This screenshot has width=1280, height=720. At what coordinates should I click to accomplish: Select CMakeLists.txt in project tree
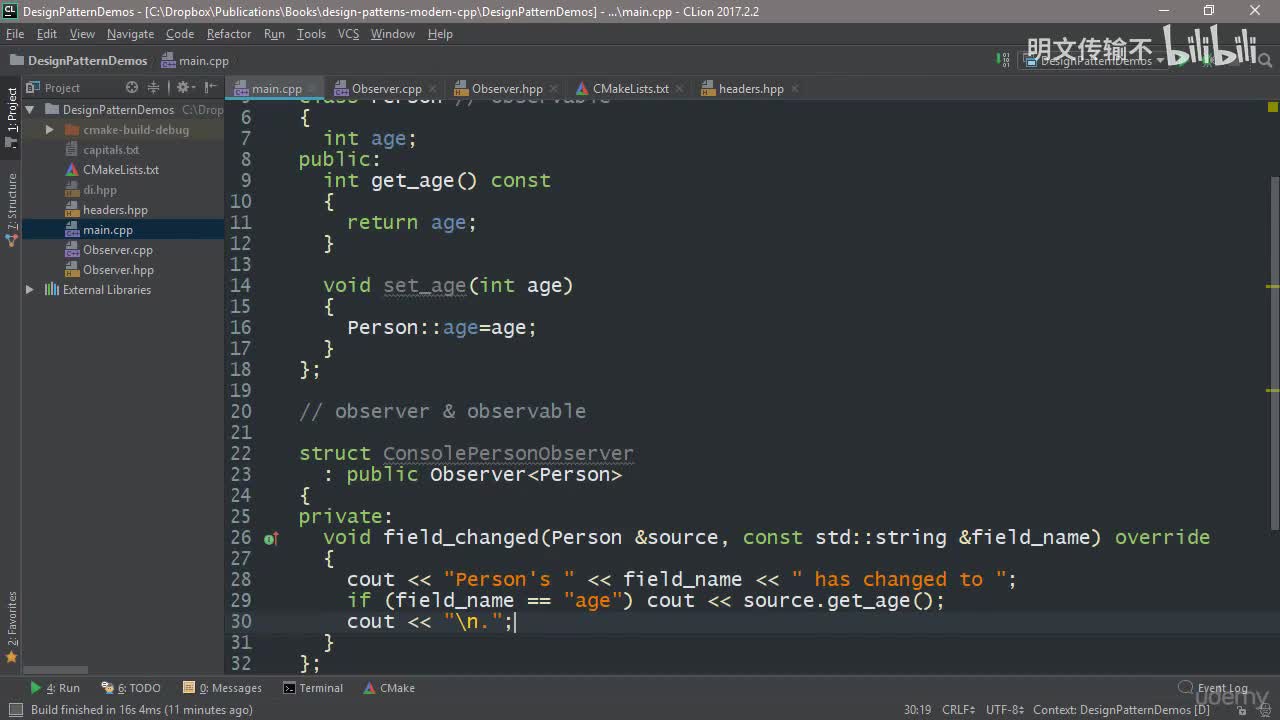(x=121, y=170)
